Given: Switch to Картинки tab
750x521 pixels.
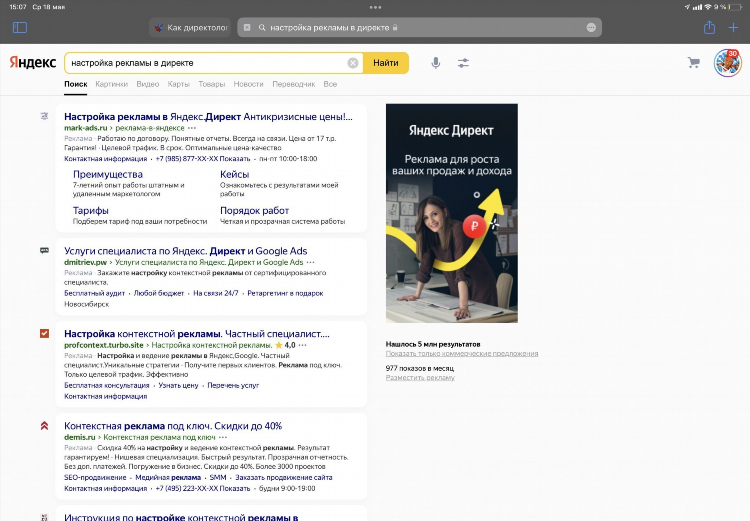Looking at the screenshot, I should 111,84.
